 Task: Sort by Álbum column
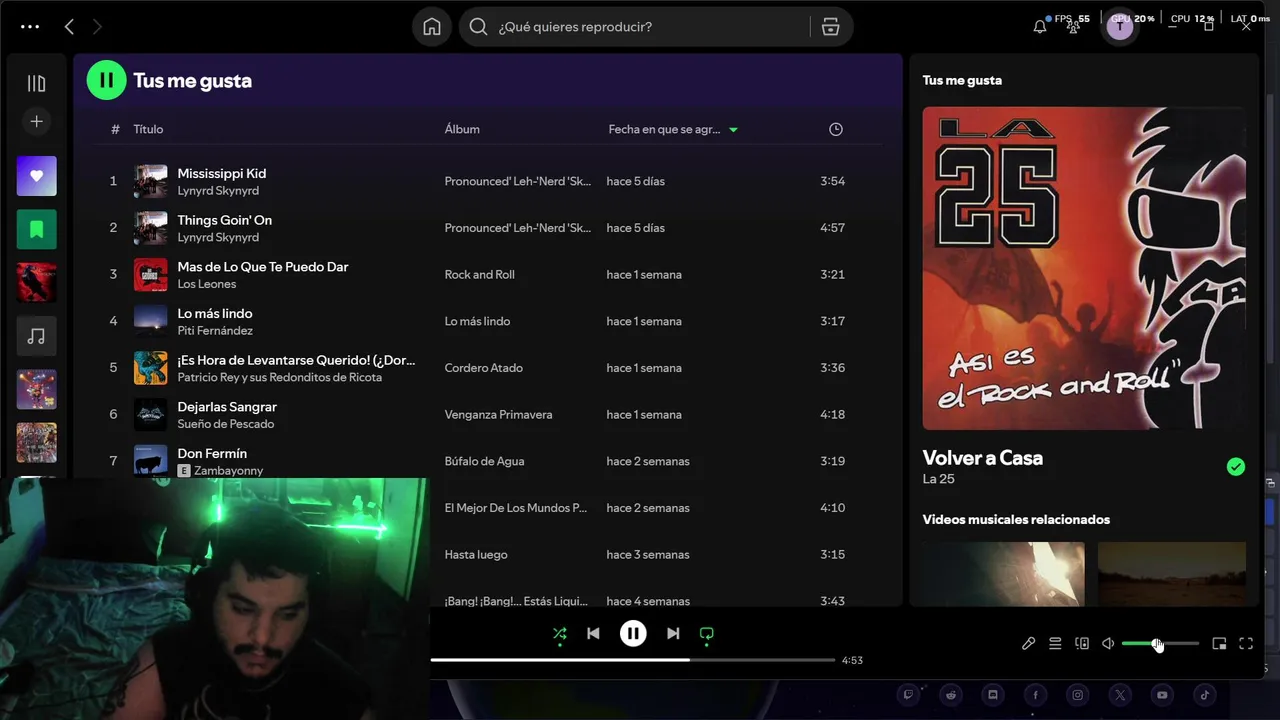pos(462,129)
